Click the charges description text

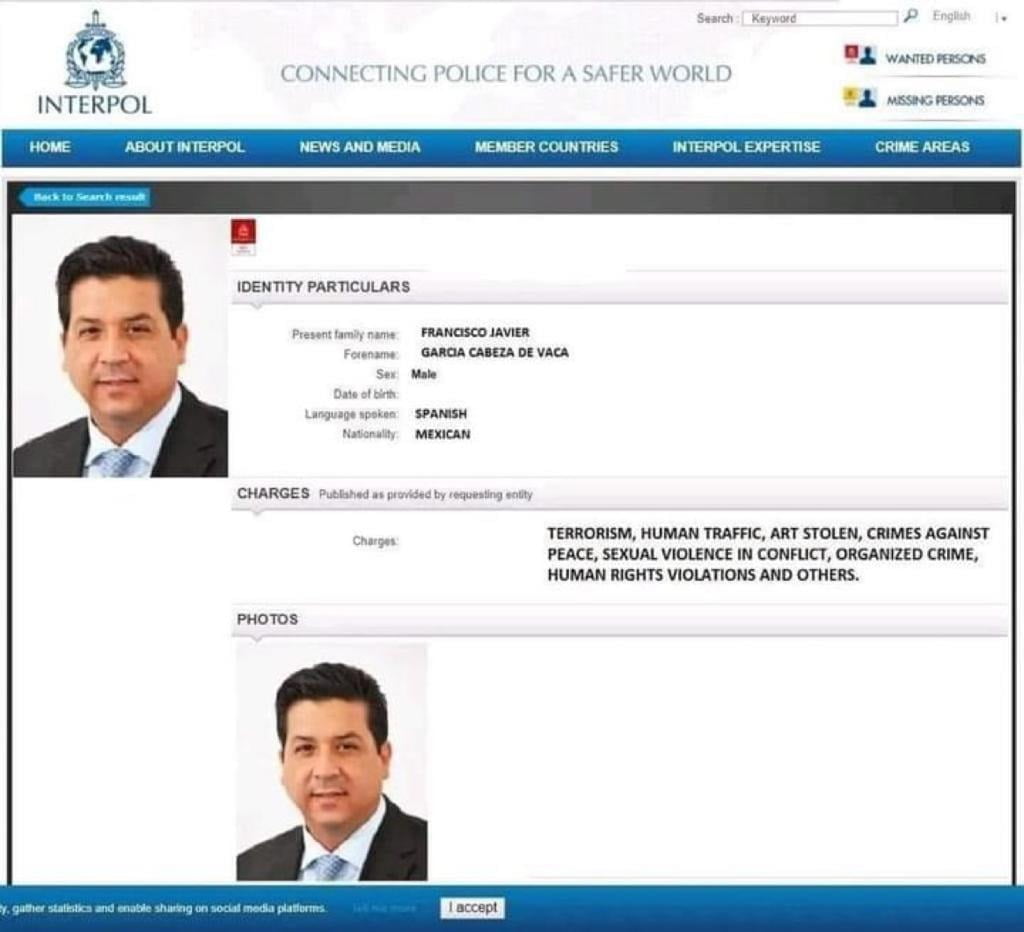[768, 554]
